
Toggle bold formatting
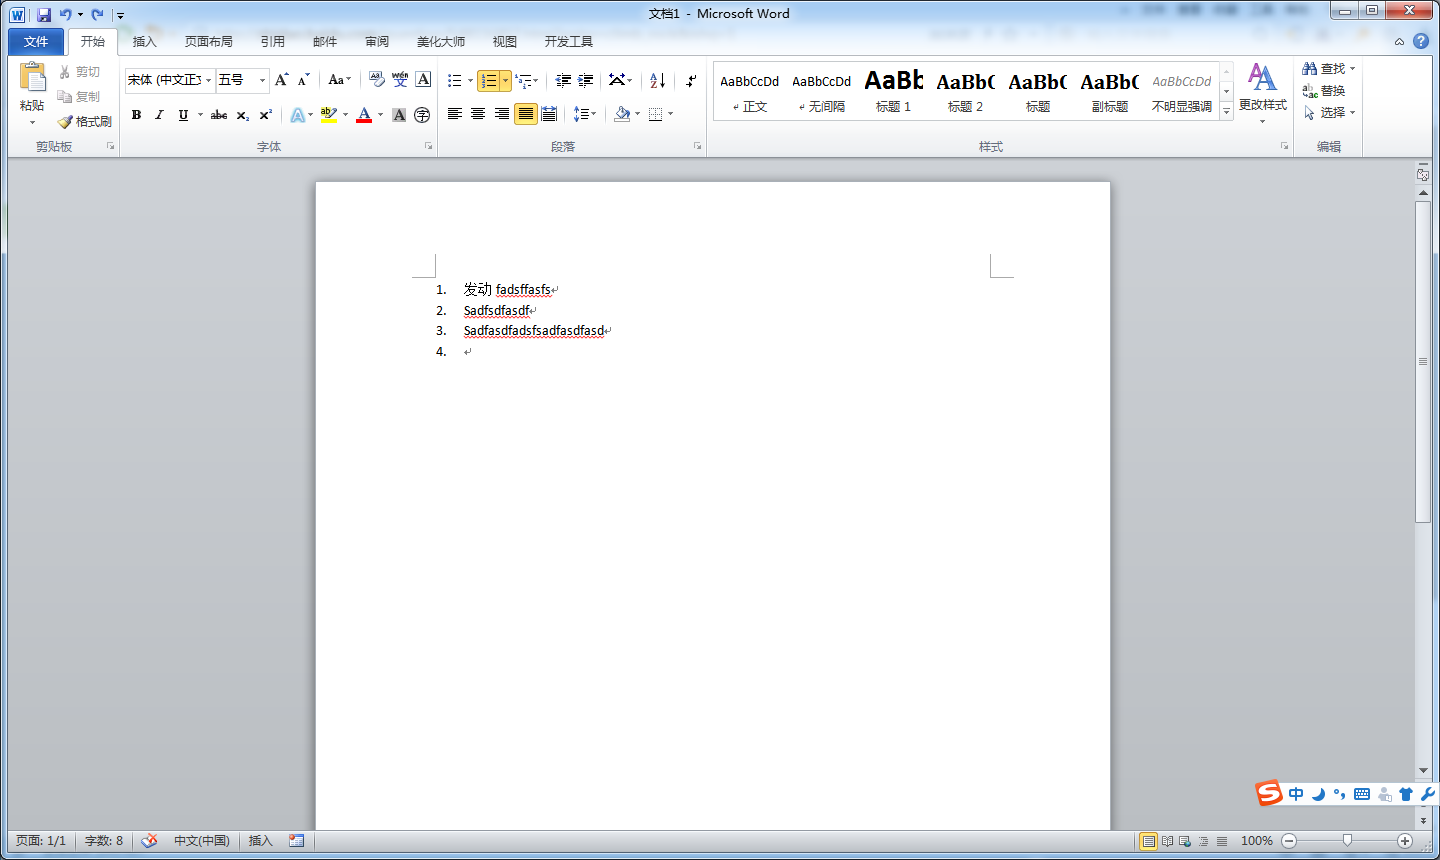(137, 115)
